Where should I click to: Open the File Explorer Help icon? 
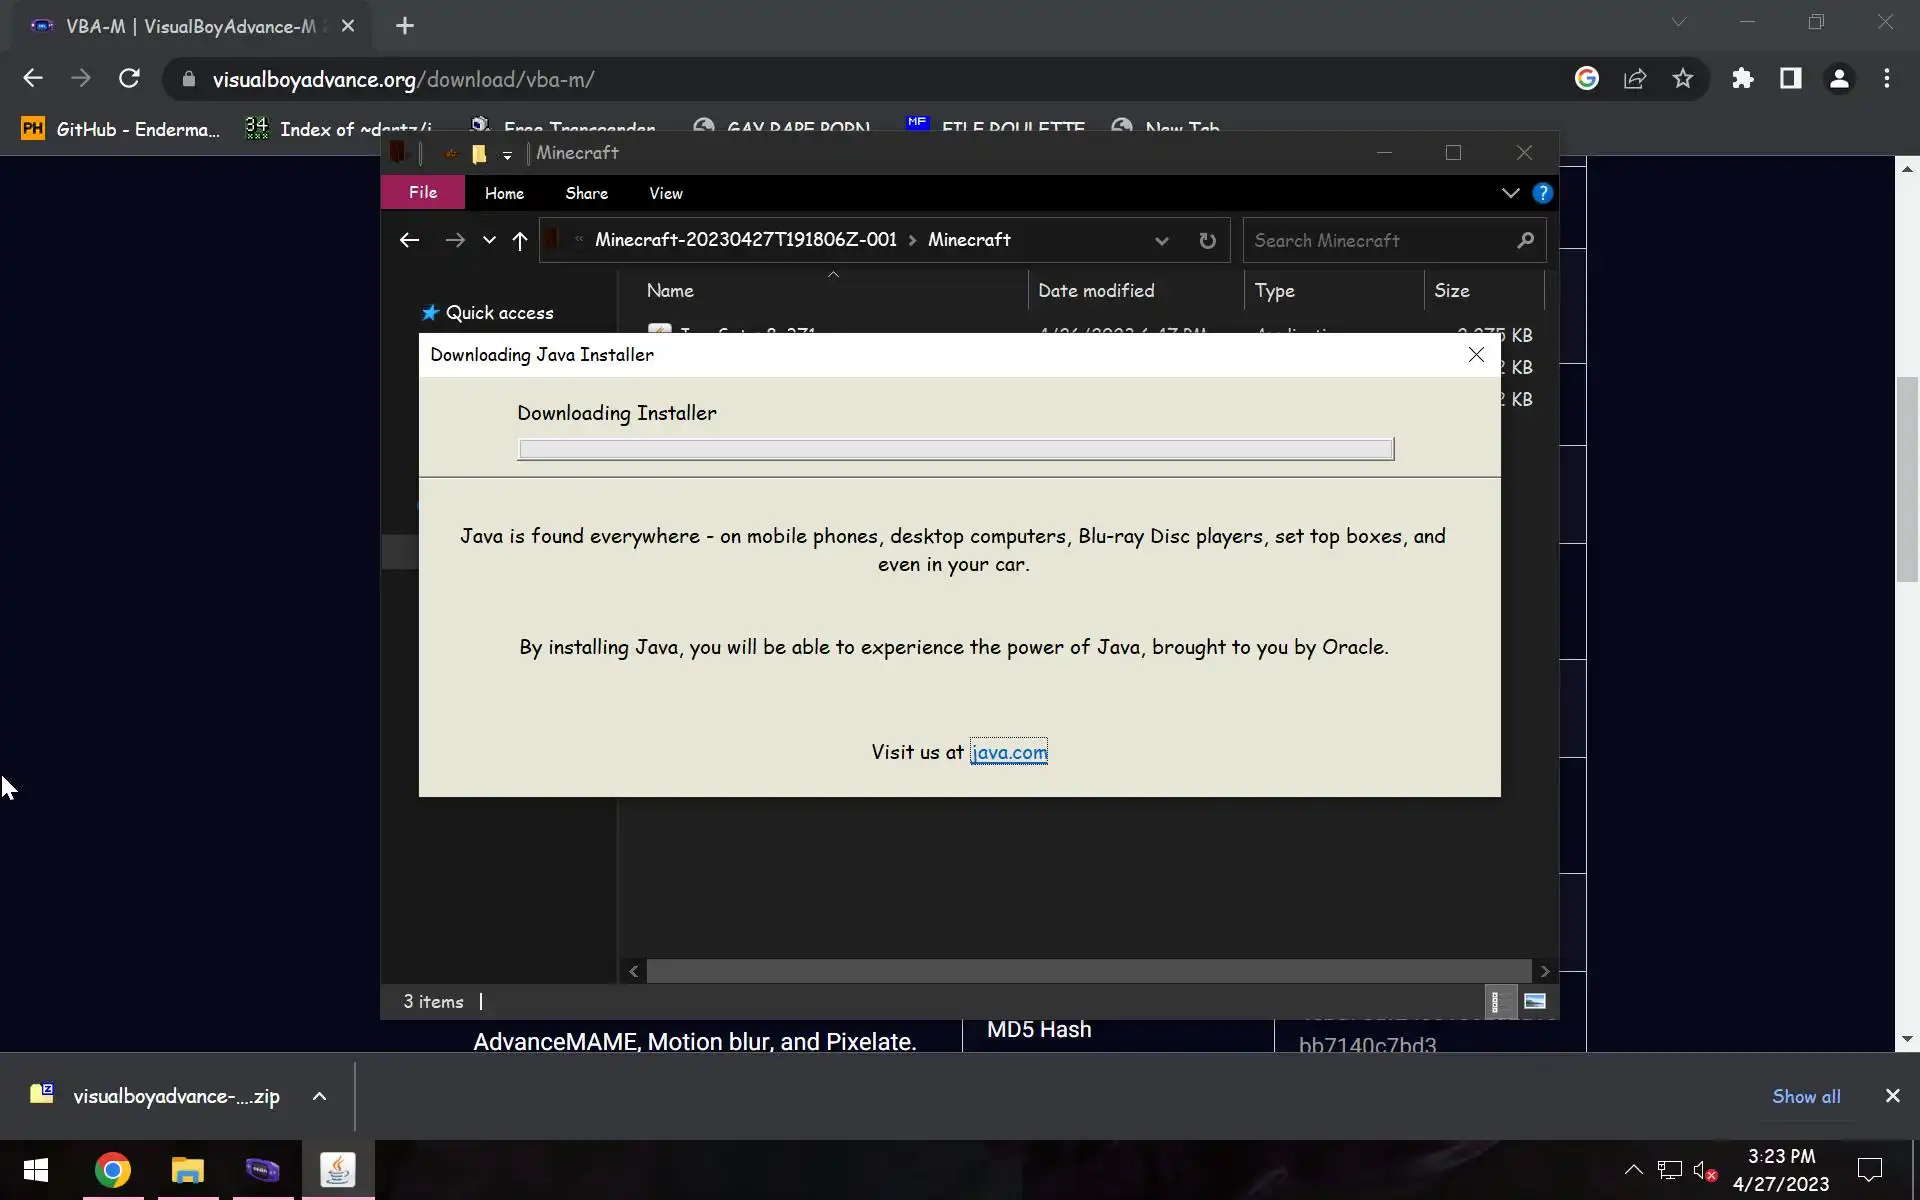coord(1542,193)
